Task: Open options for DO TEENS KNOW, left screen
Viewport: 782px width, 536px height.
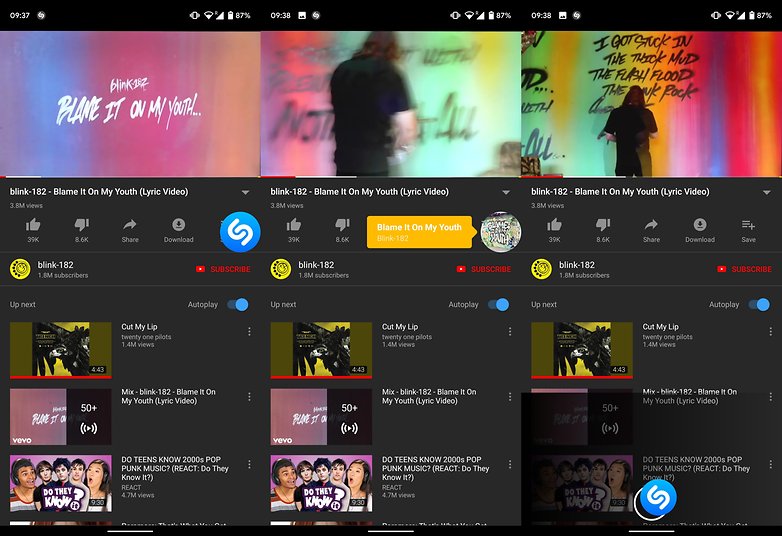Action: tap(249, 464)
